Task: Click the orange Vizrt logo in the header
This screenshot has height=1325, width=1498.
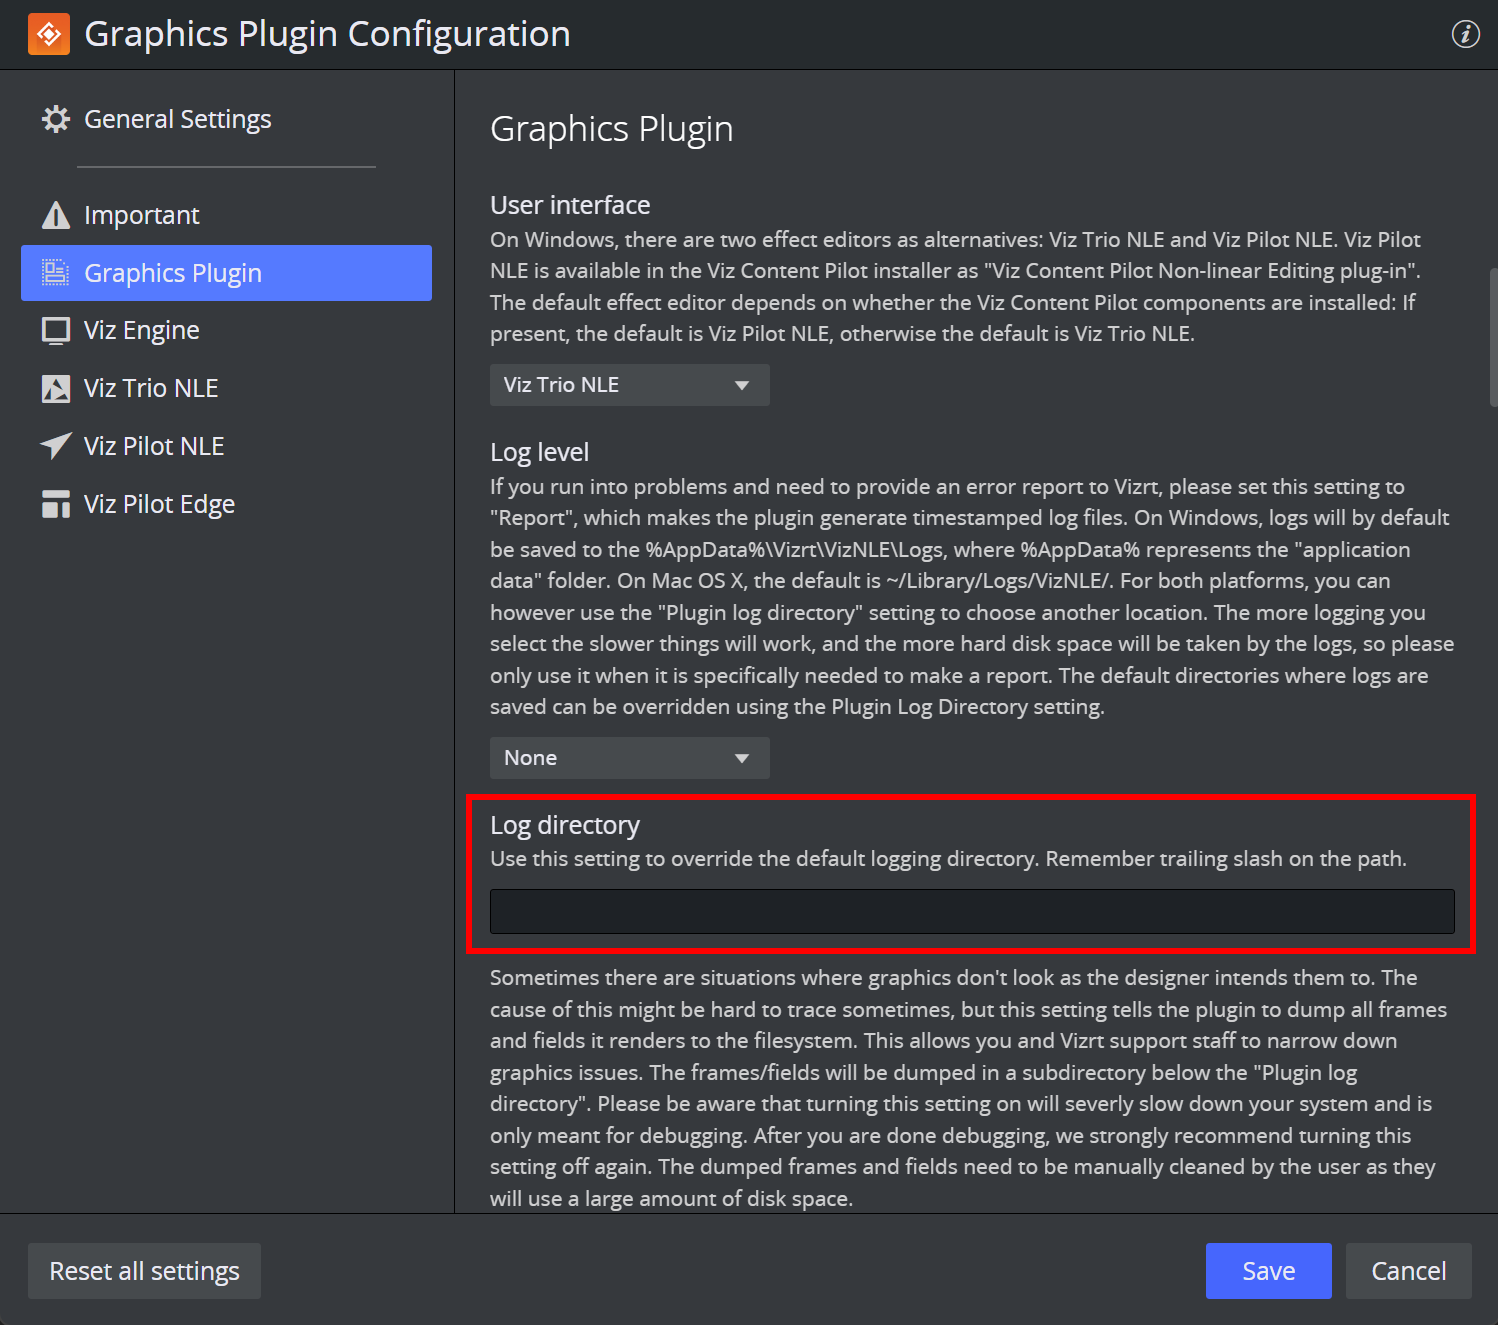Action: (x=48, y=33)
